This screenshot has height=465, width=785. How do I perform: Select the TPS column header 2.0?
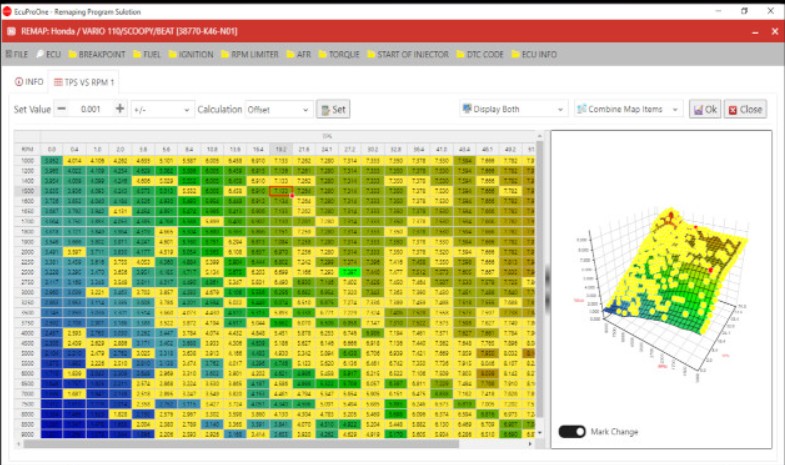click(x=120, y=149)
